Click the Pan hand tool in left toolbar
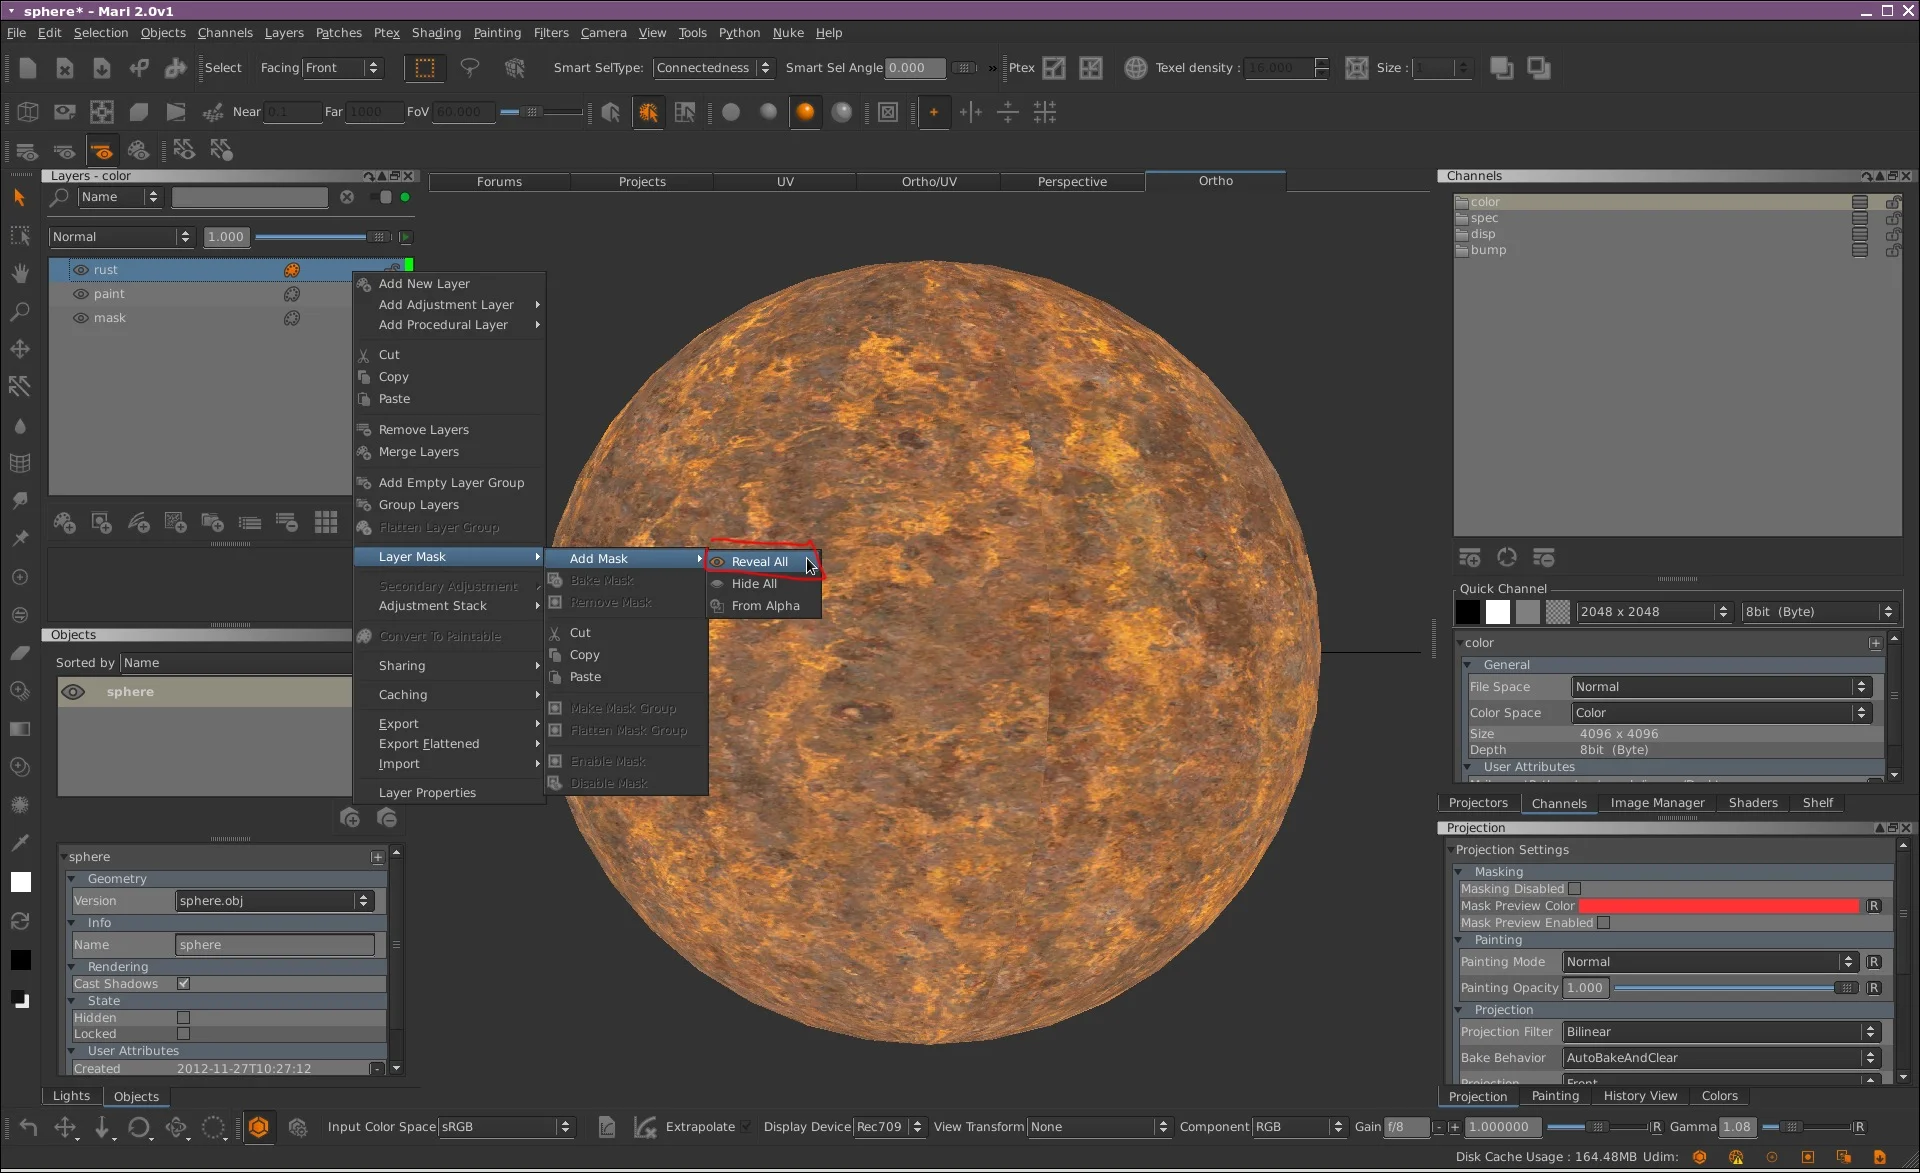Viewport: 1920px width, 1173px height. pyautogui.click(x=19, y=273)
